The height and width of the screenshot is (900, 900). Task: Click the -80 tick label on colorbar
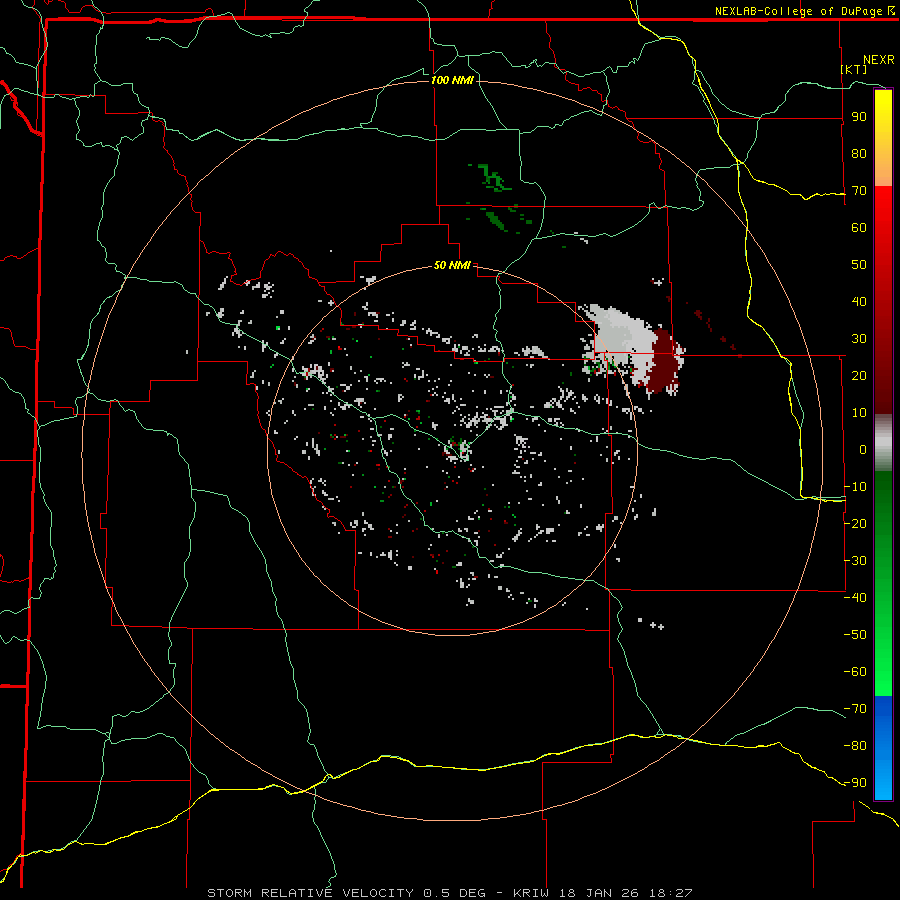coord(855,746)
